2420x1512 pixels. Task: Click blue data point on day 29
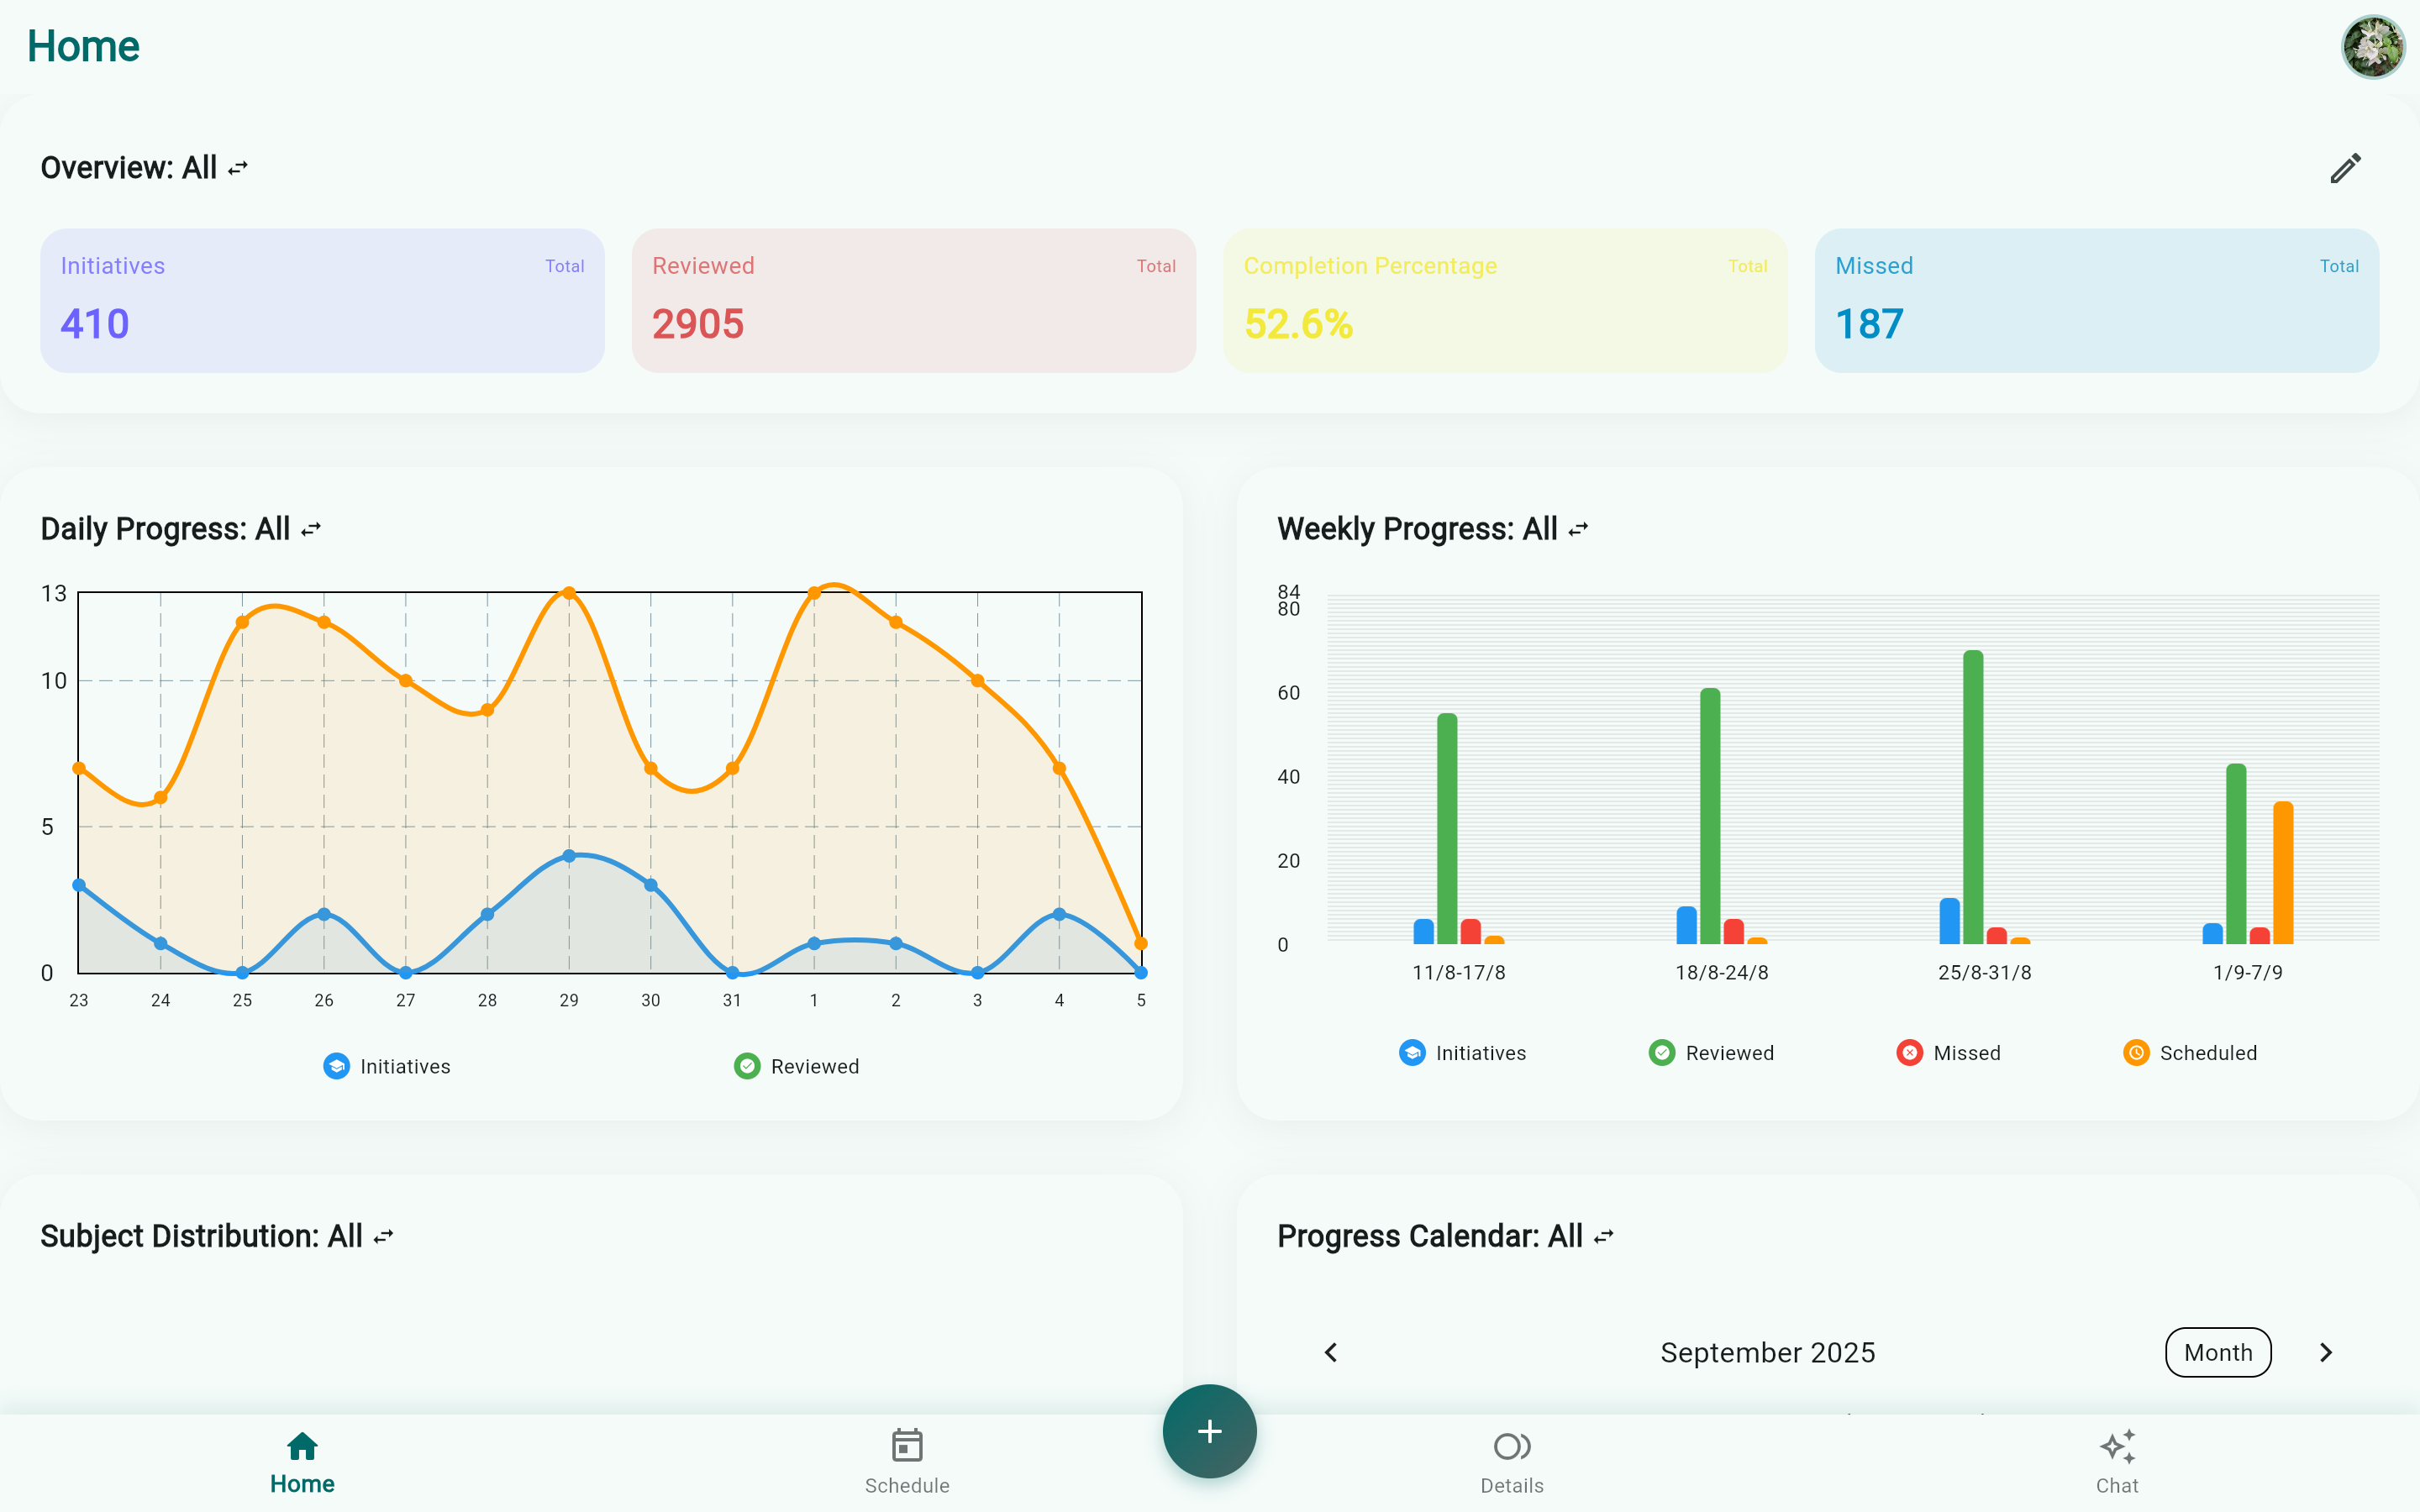[569, 856]
